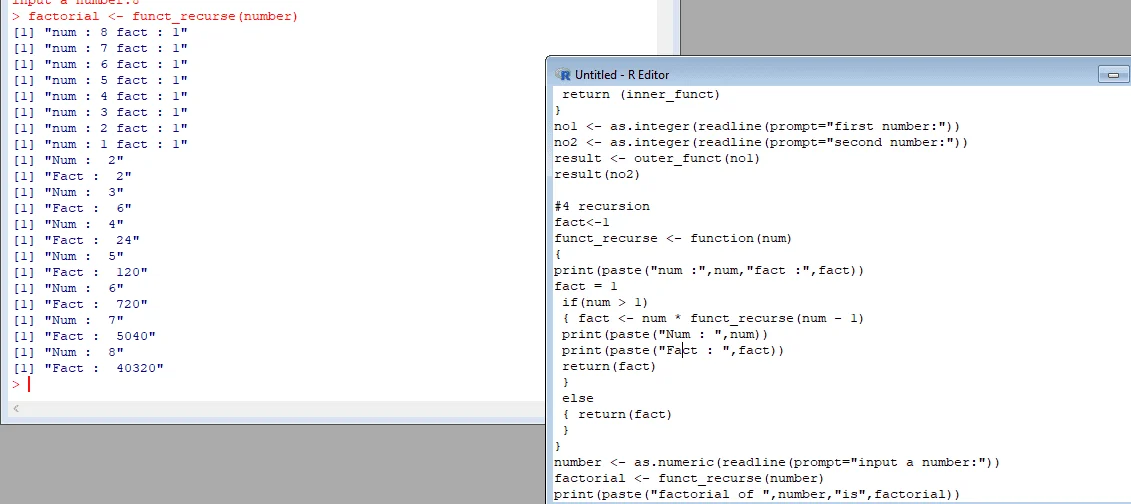Click the console line "> factorial <- funct_recurse(number)"
The width and height of the screenshot is (1131, 504).
155,16
